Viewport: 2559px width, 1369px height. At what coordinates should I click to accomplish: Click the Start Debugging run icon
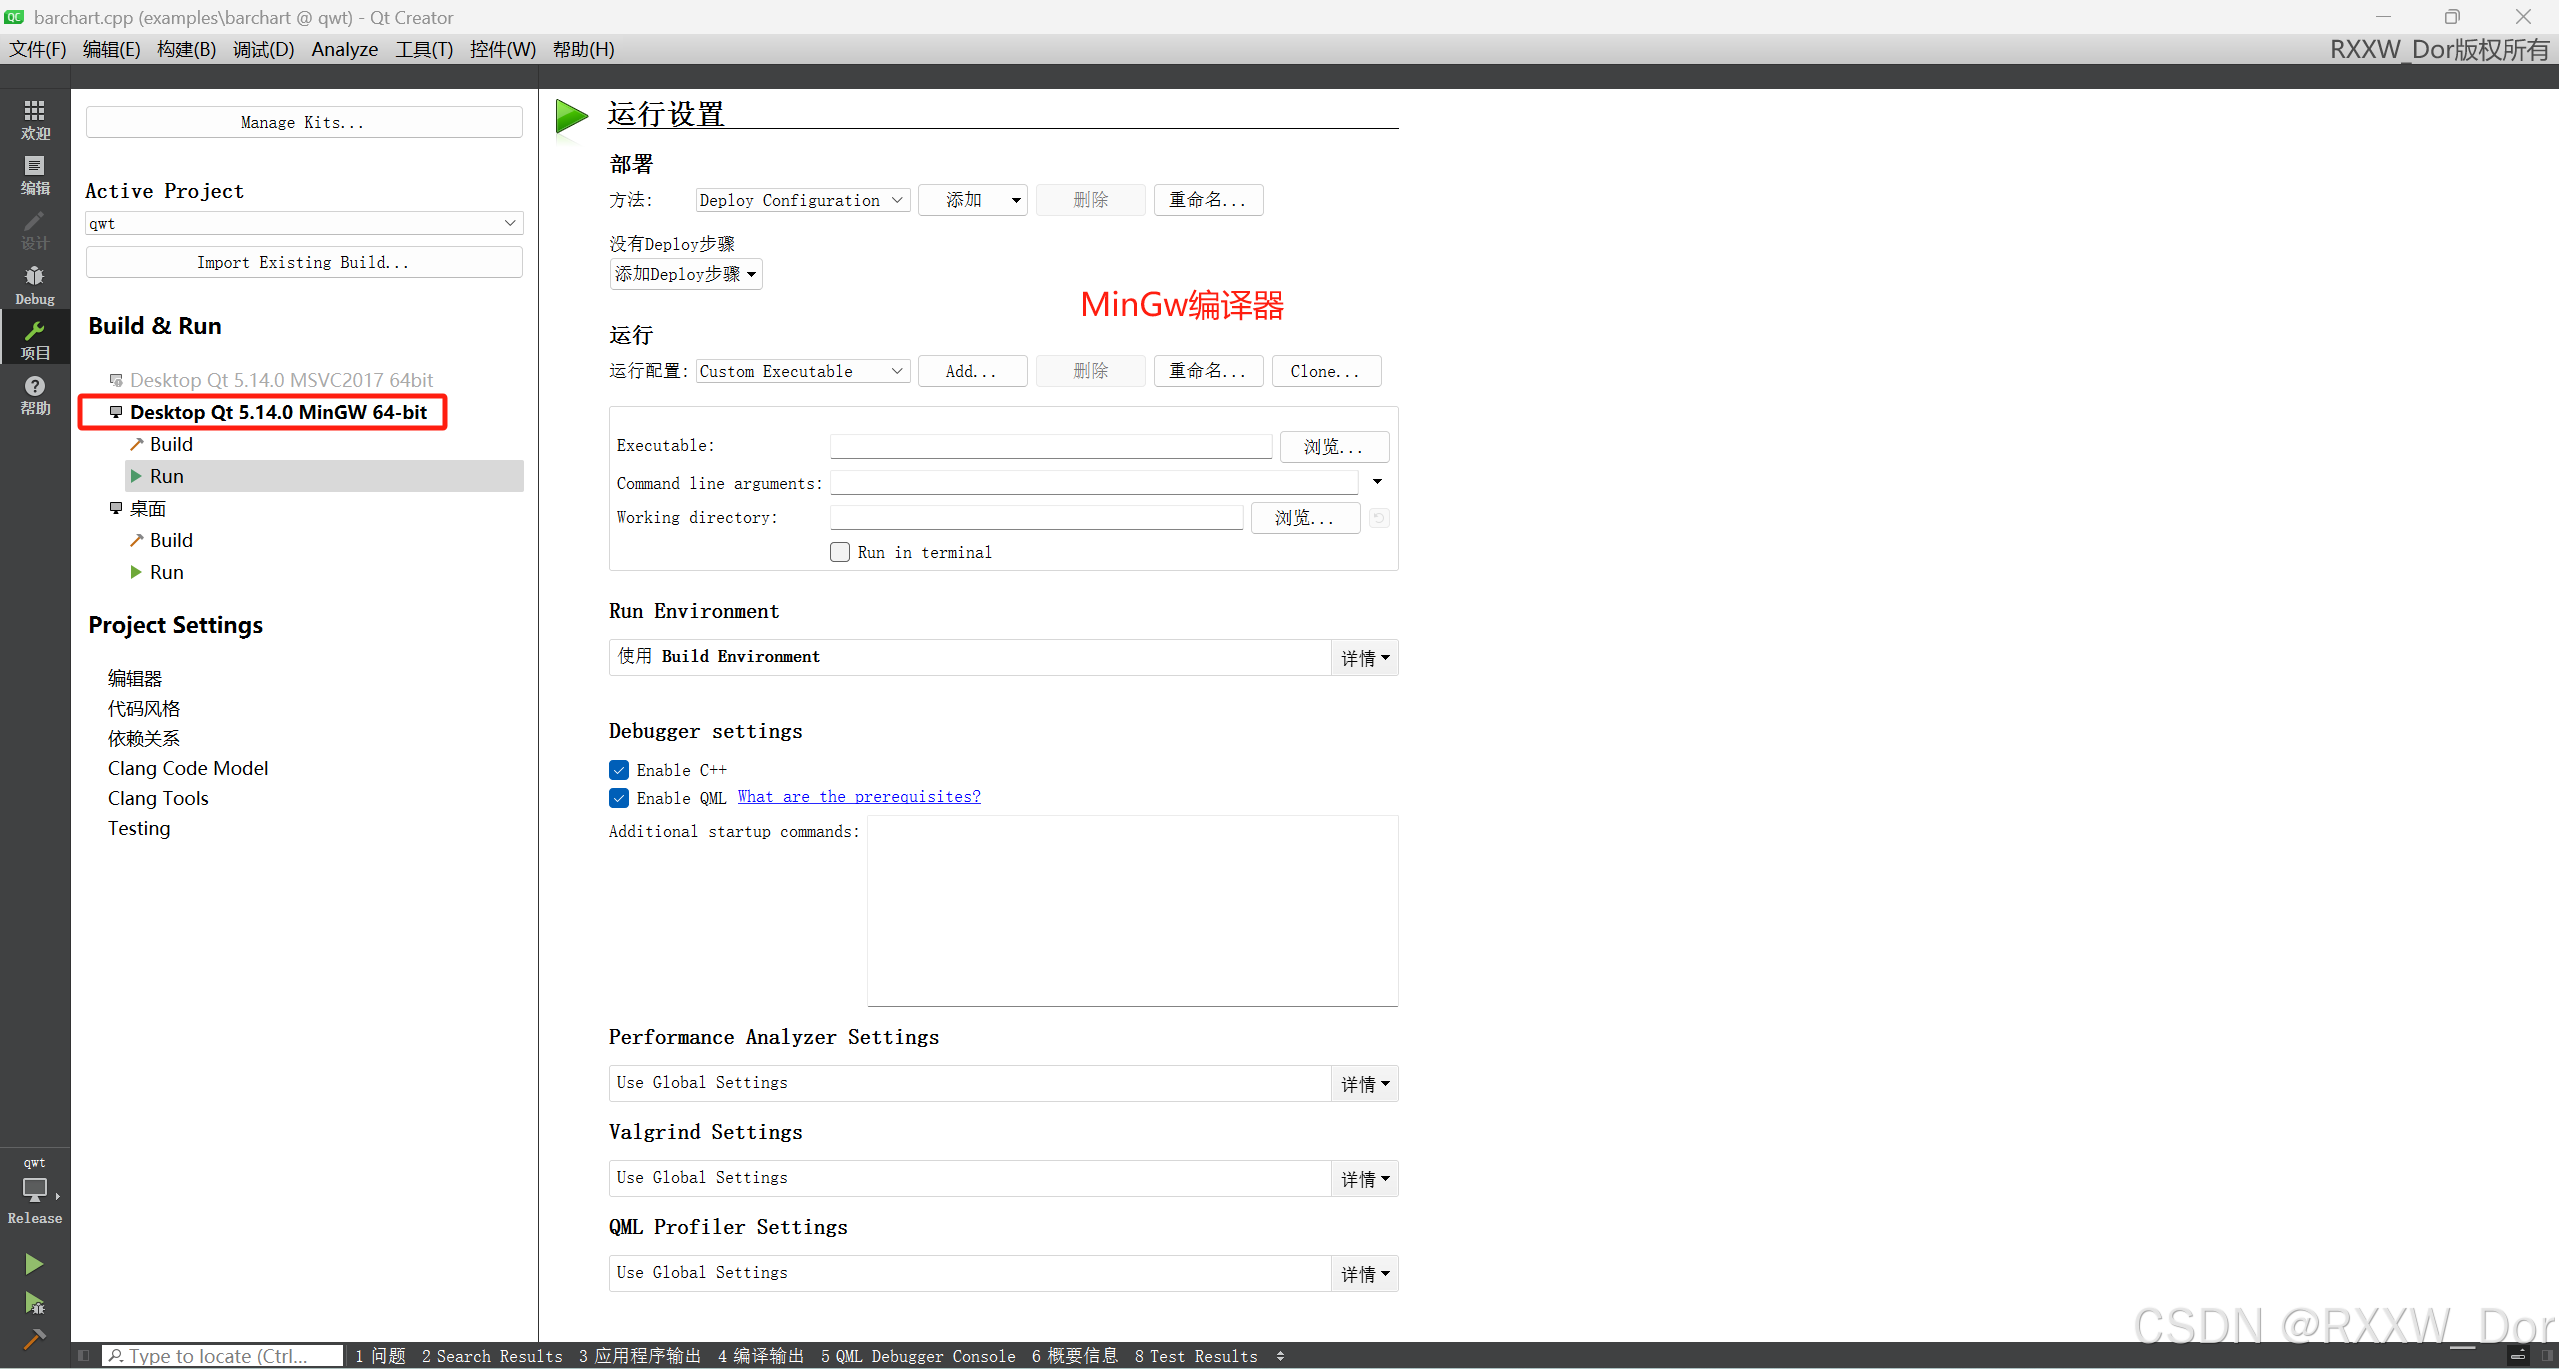[34, 1302]
